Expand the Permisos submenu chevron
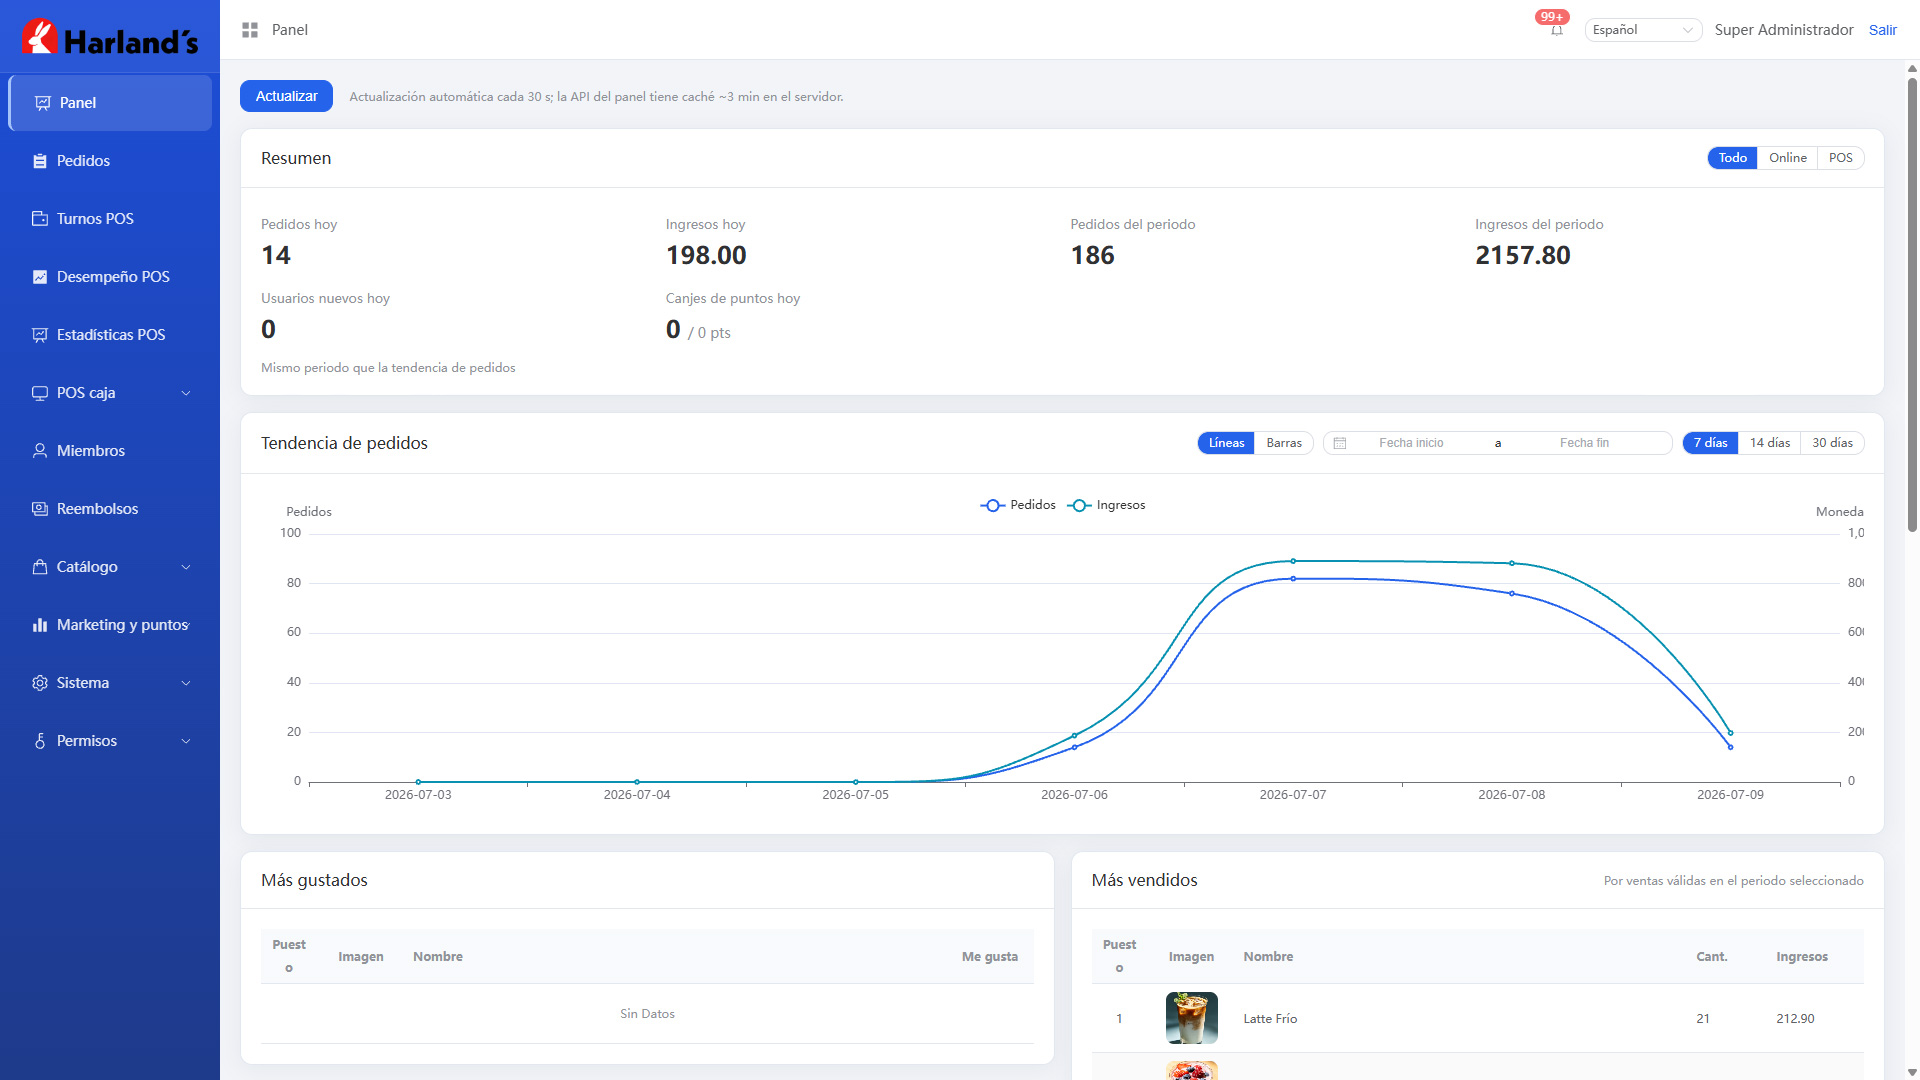The width and height of the screenshot is (1920, 1080). (186, 741)
